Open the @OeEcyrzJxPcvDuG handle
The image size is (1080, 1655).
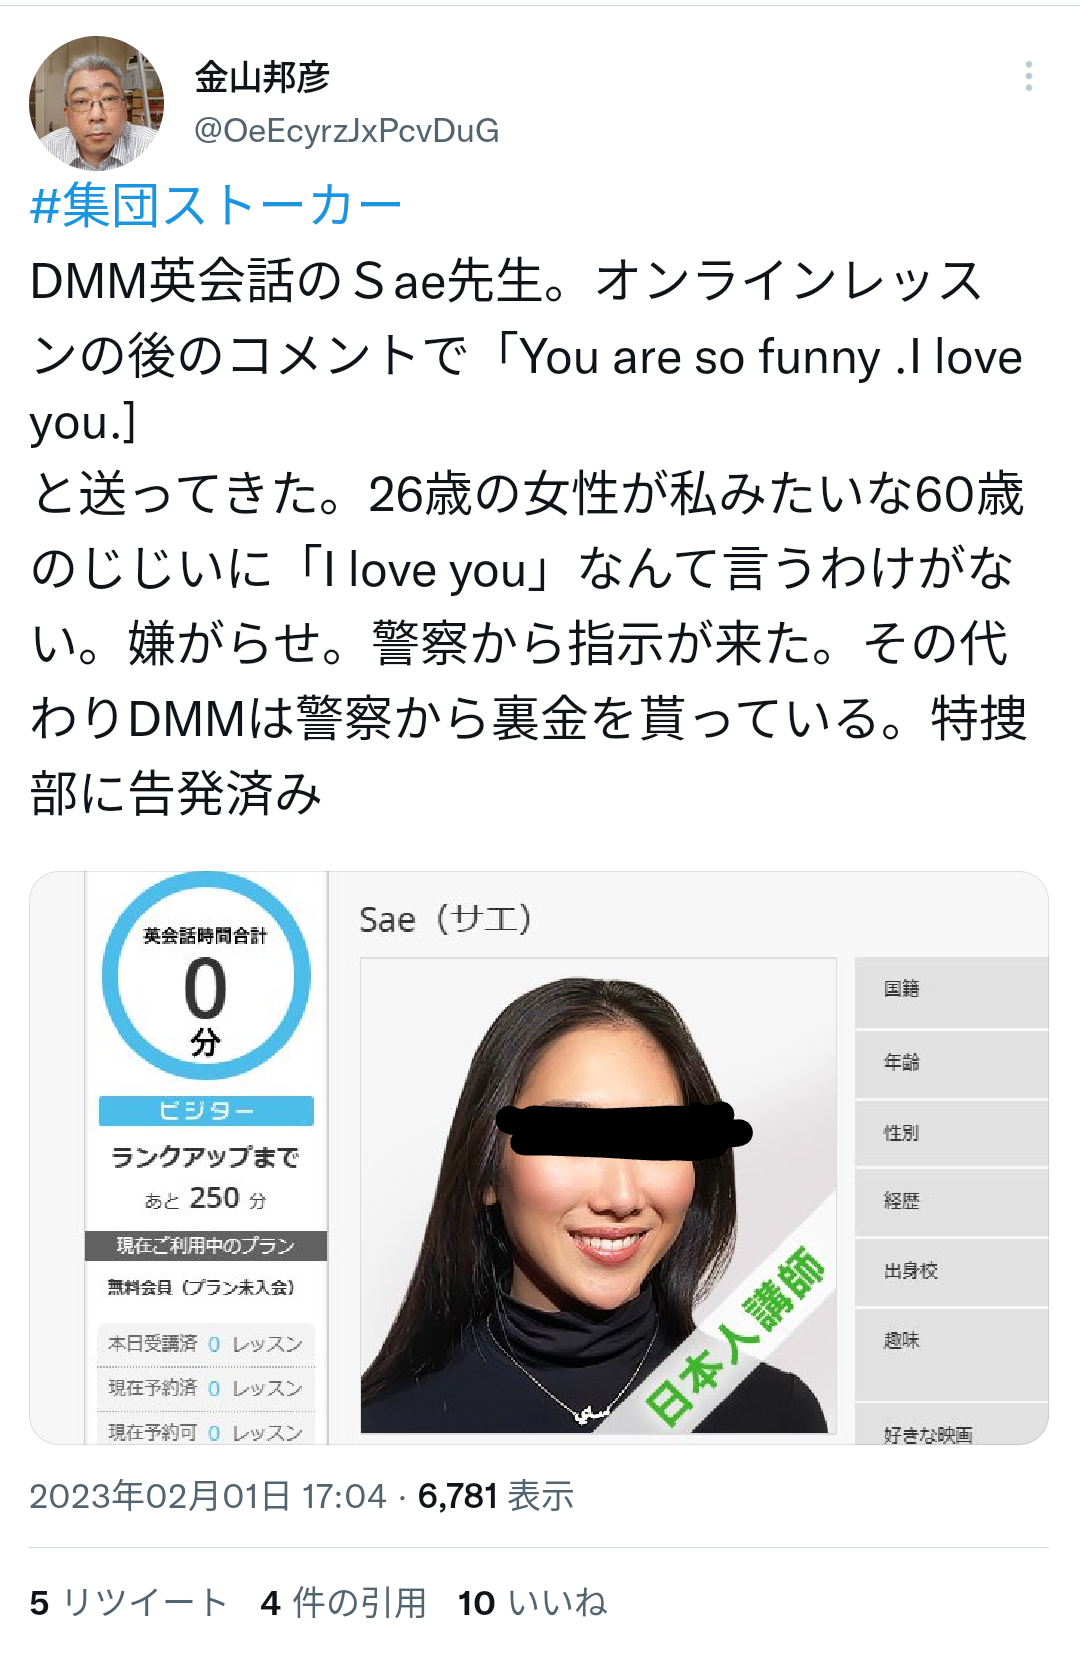(x=346, y=131)
